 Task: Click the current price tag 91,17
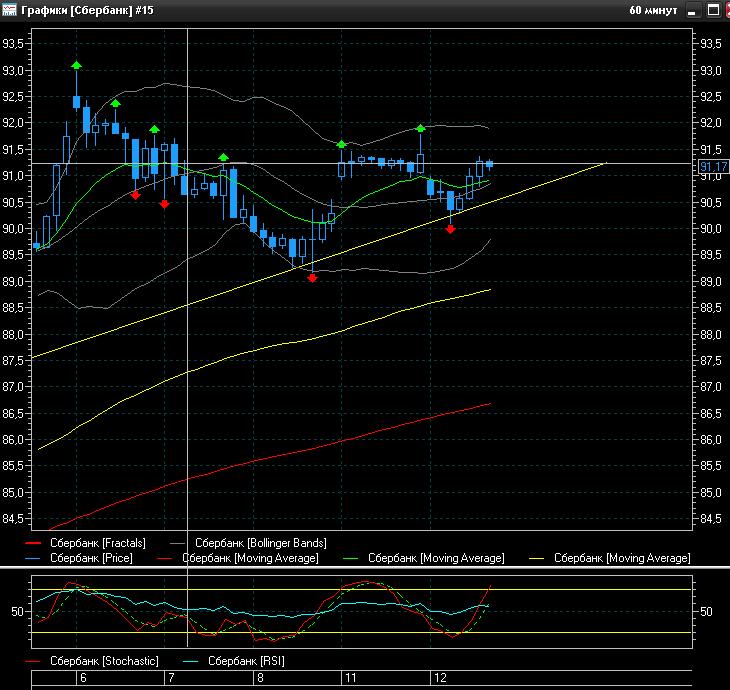(x=714, y=166)
